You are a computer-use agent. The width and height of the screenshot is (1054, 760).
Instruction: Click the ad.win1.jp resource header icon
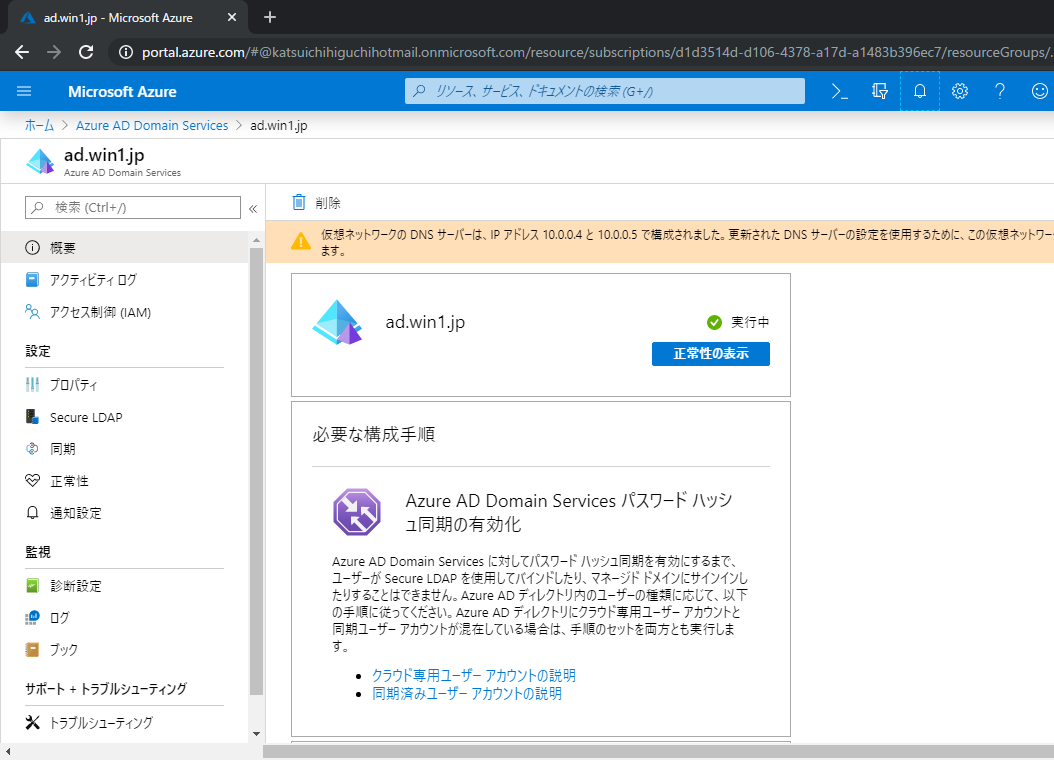click(x=40, y=161)
